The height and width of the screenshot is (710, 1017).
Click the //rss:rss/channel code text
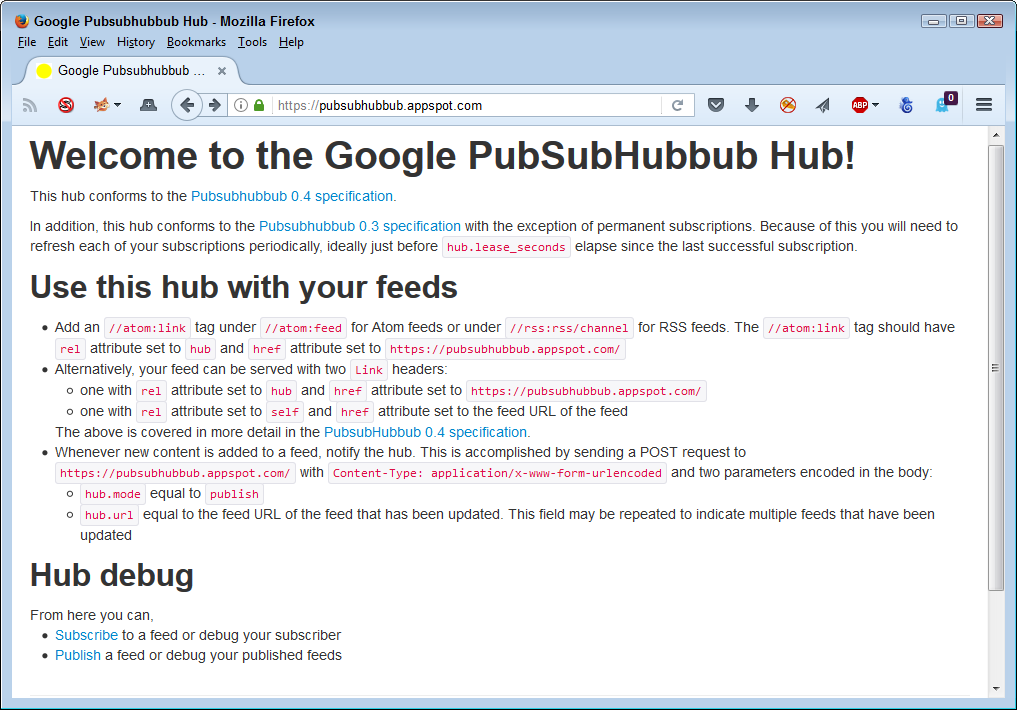(569, 328)
